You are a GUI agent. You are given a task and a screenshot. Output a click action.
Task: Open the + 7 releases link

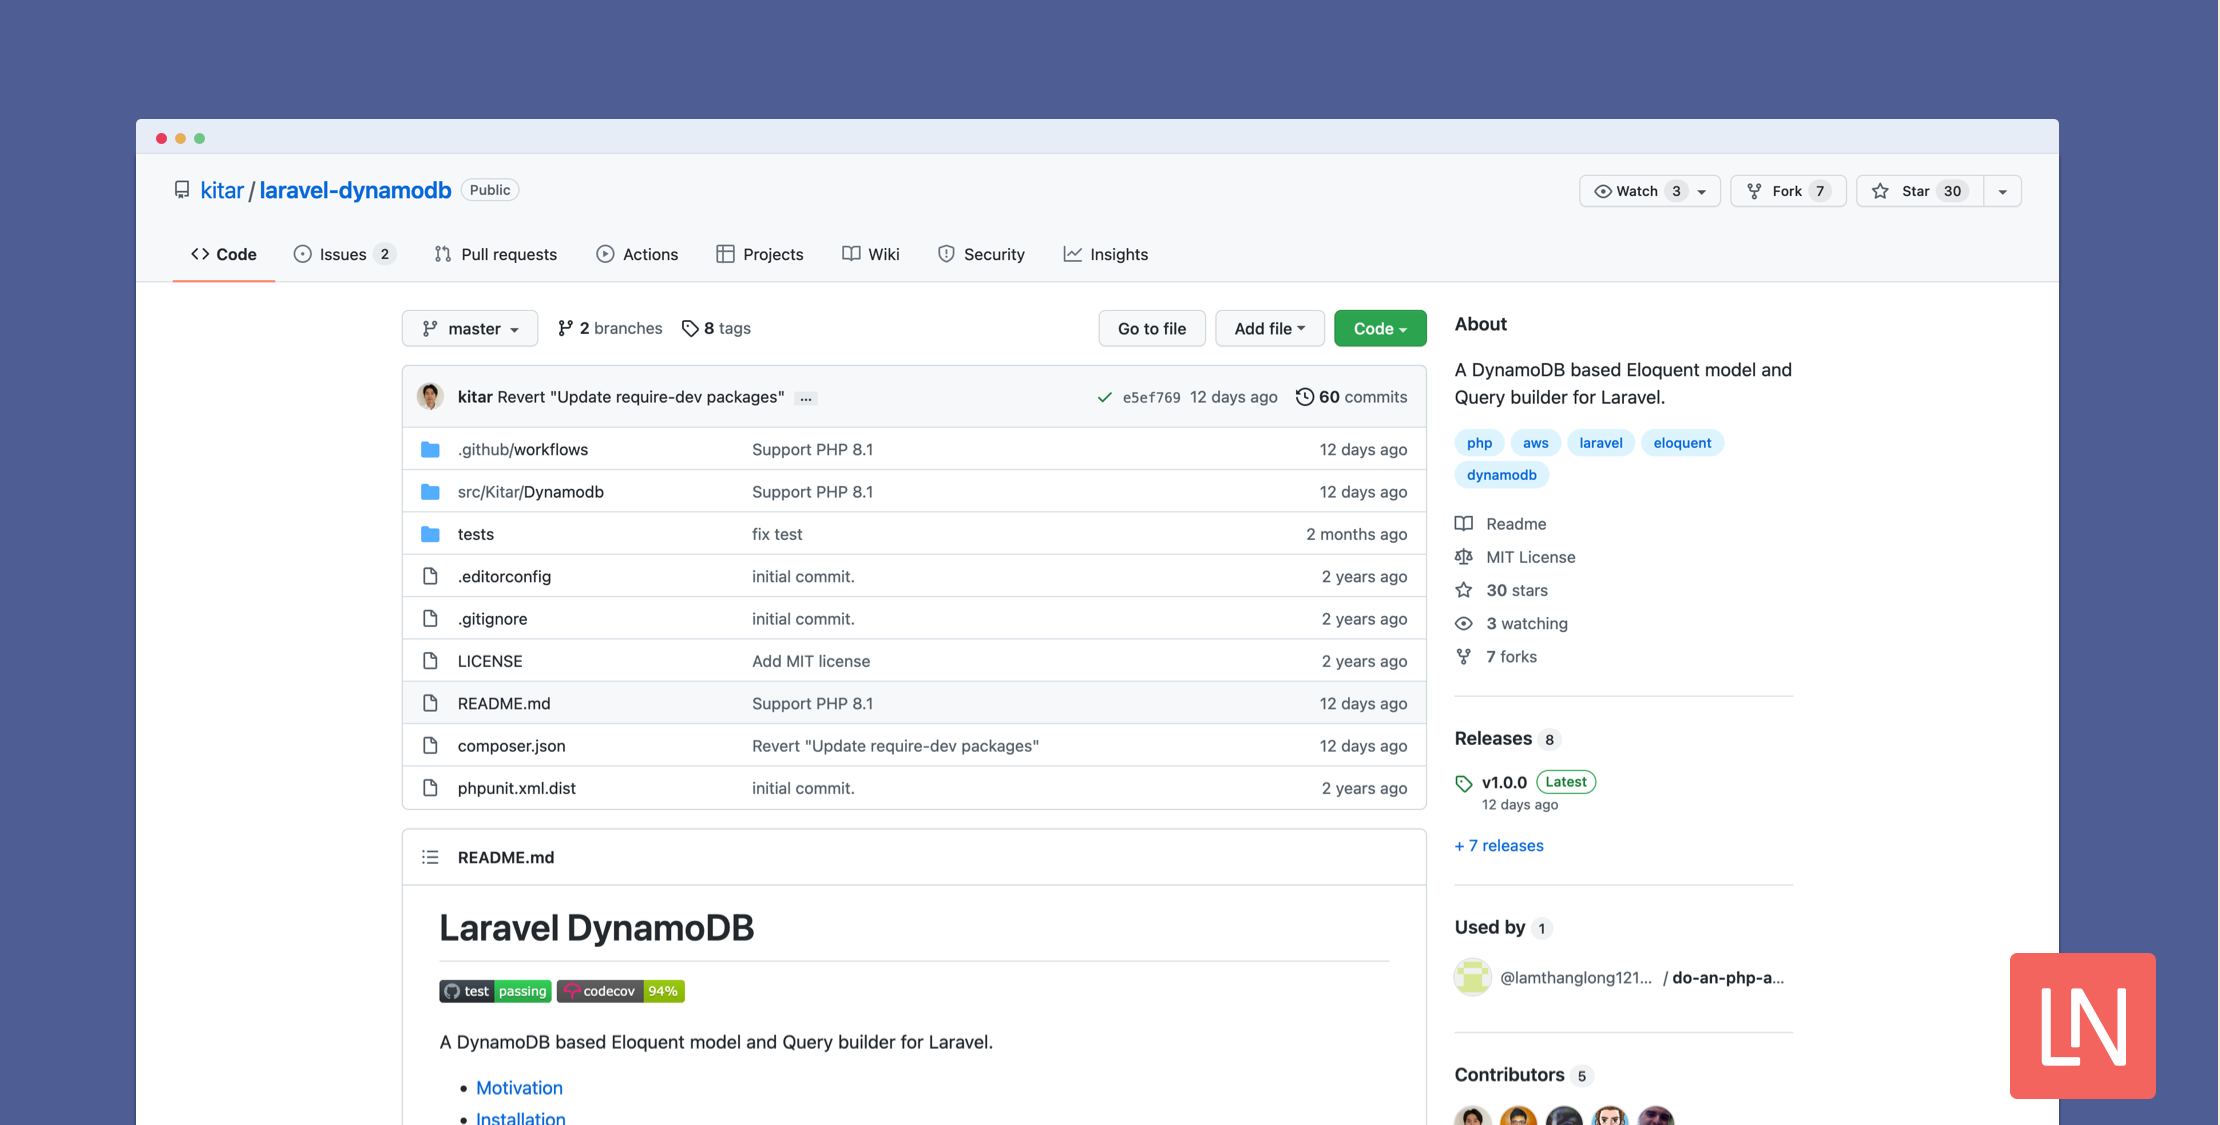point(1499,846)
